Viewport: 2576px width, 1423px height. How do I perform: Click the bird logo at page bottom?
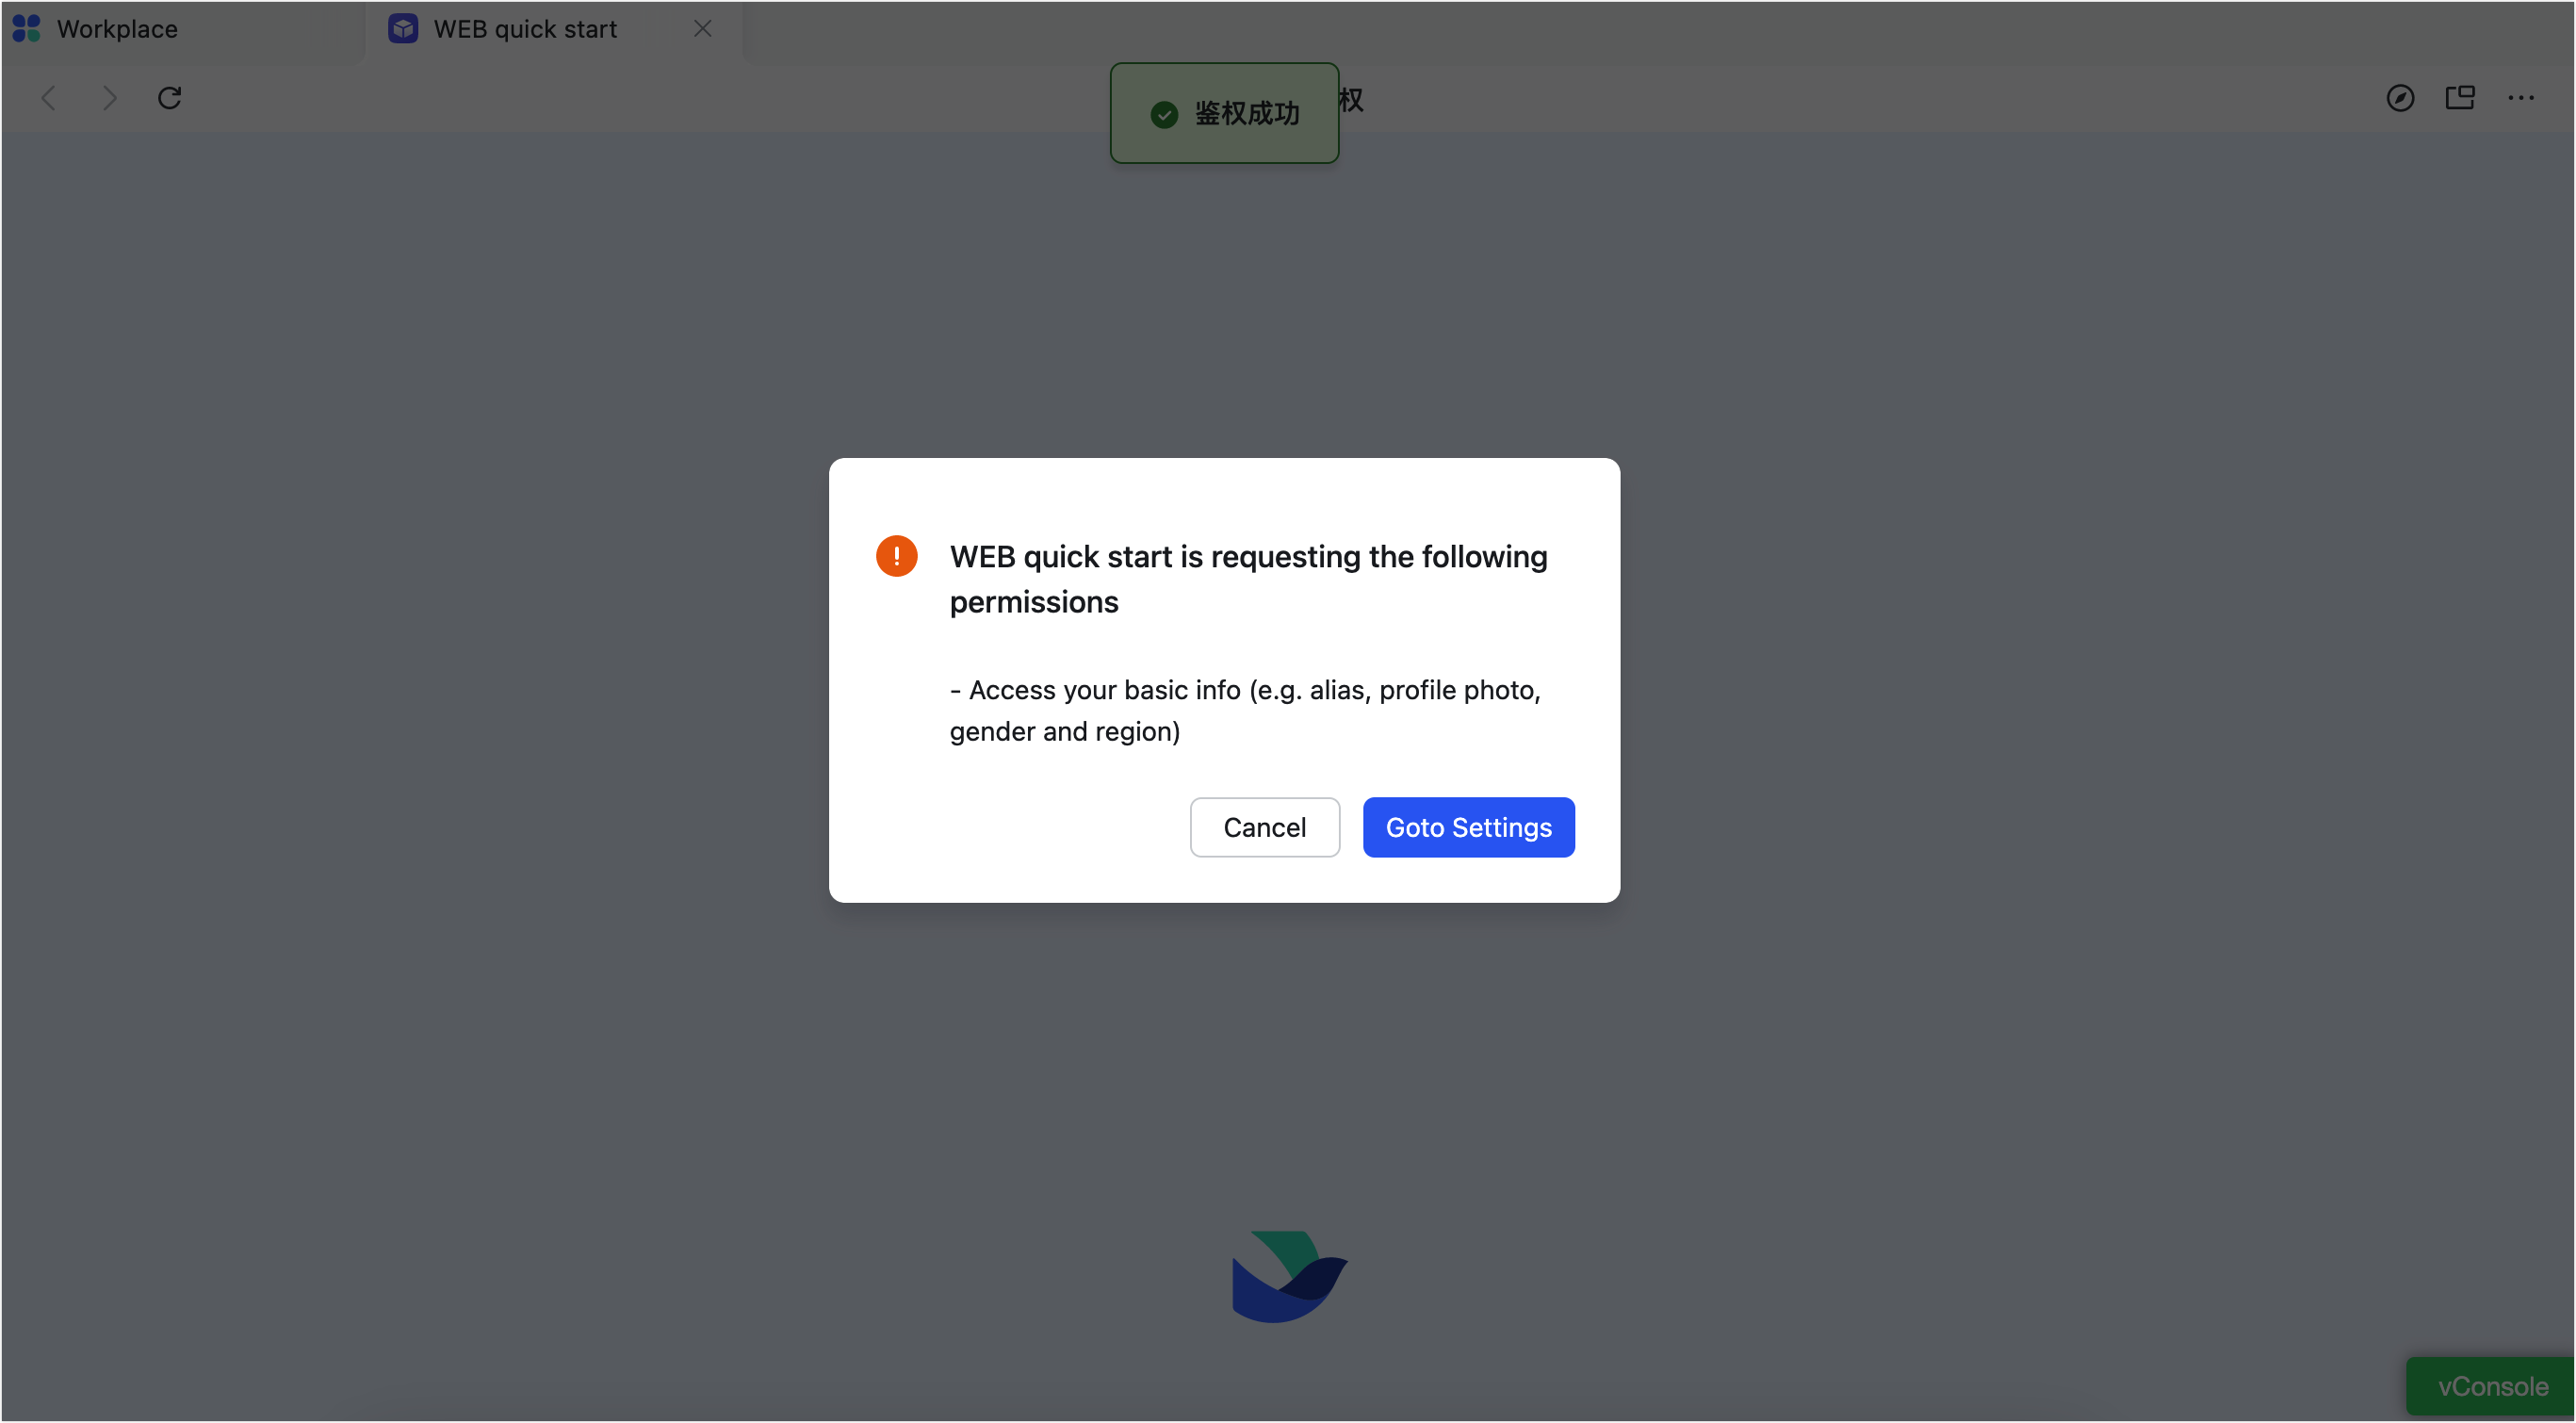click(x=1289, y=1276)
